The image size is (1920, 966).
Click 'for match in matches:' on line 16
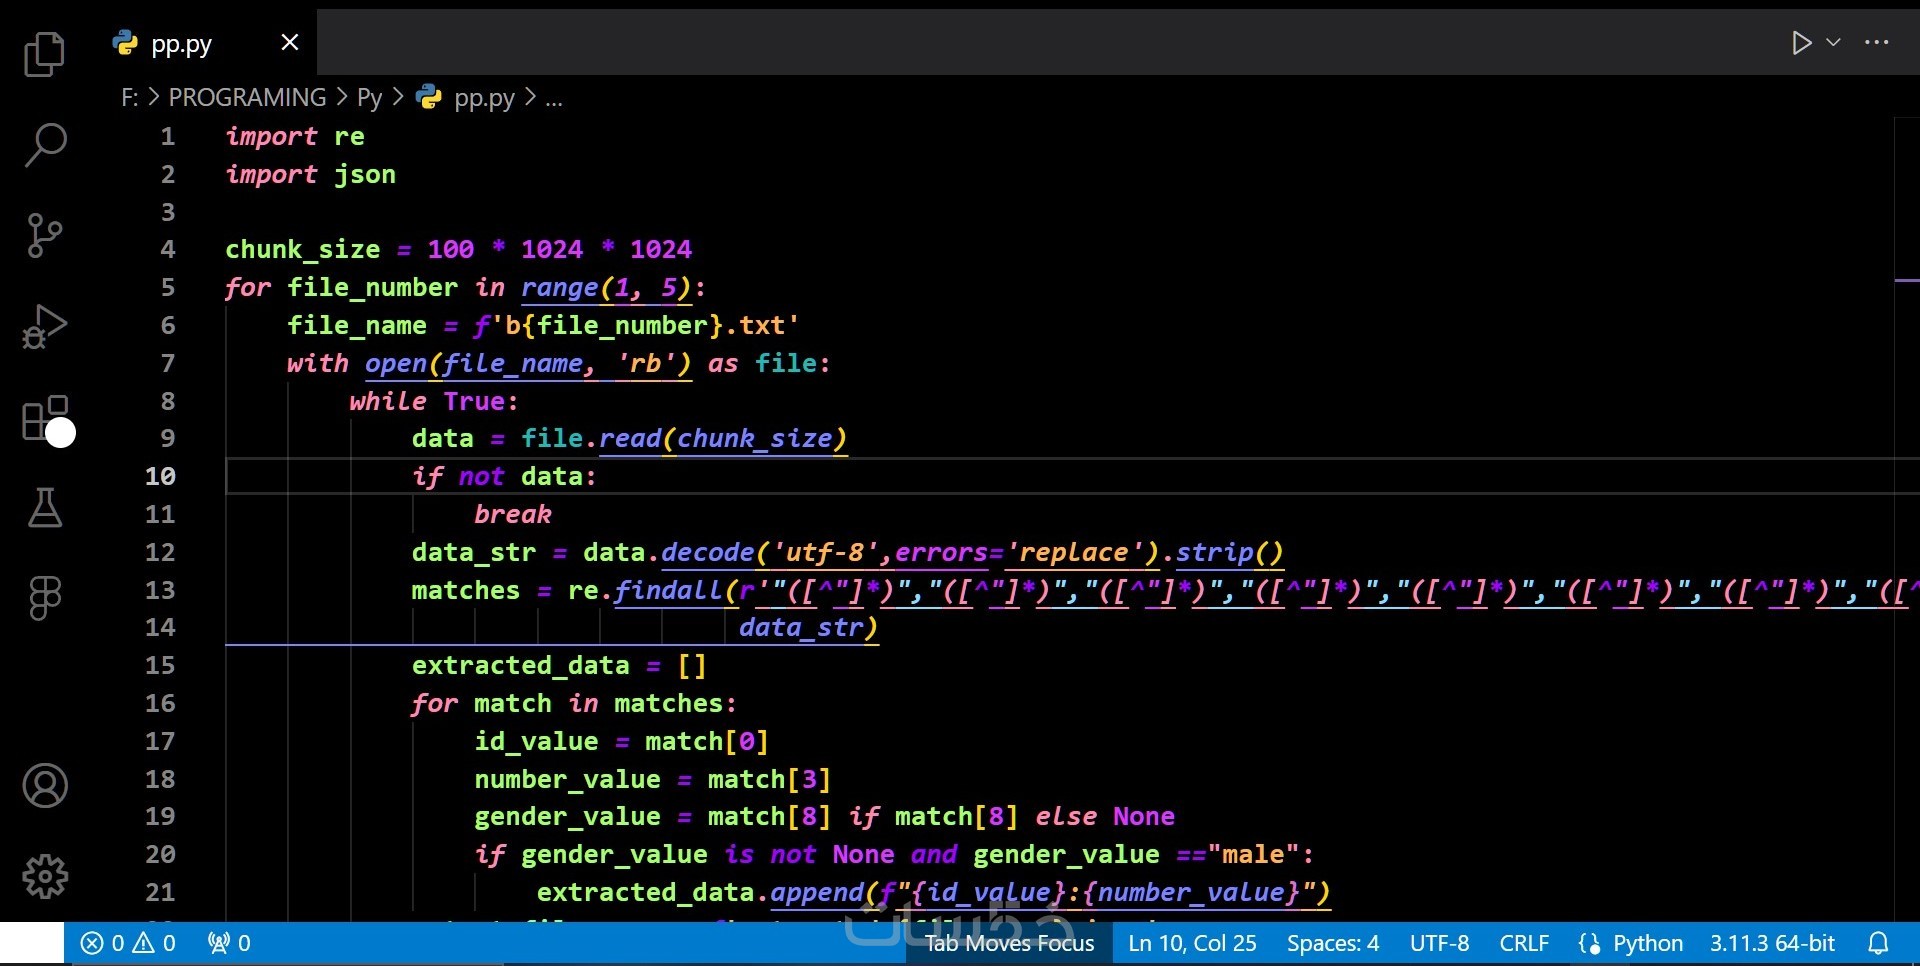point(574,703)
